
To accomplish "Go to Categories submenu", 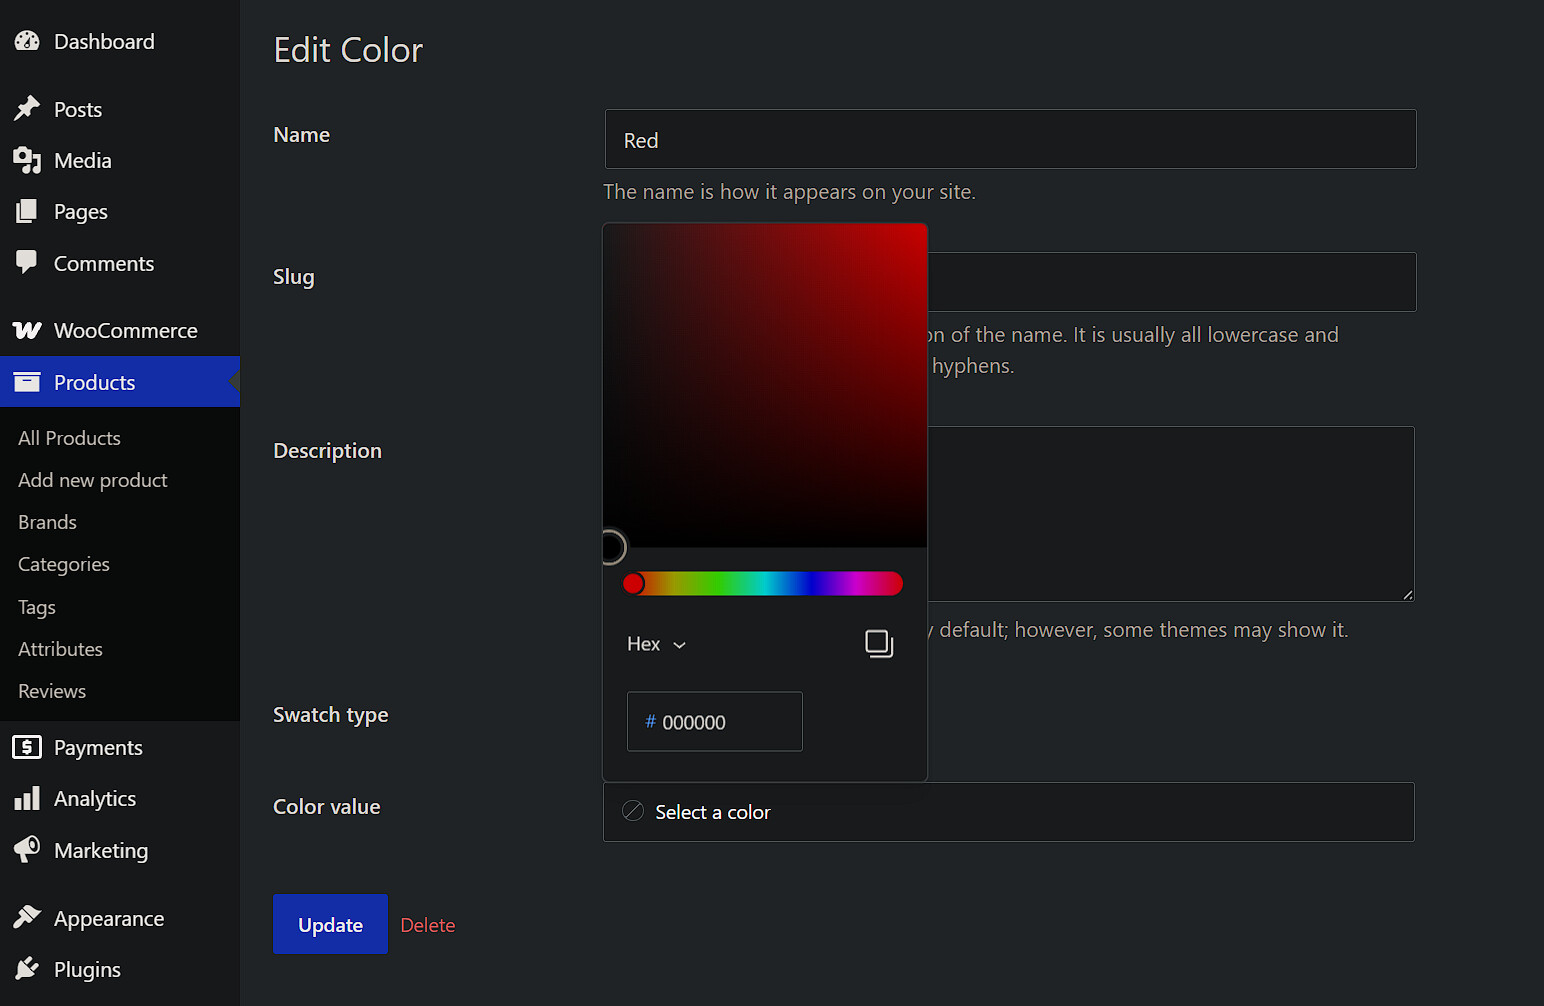I will (x=64, y=564).
